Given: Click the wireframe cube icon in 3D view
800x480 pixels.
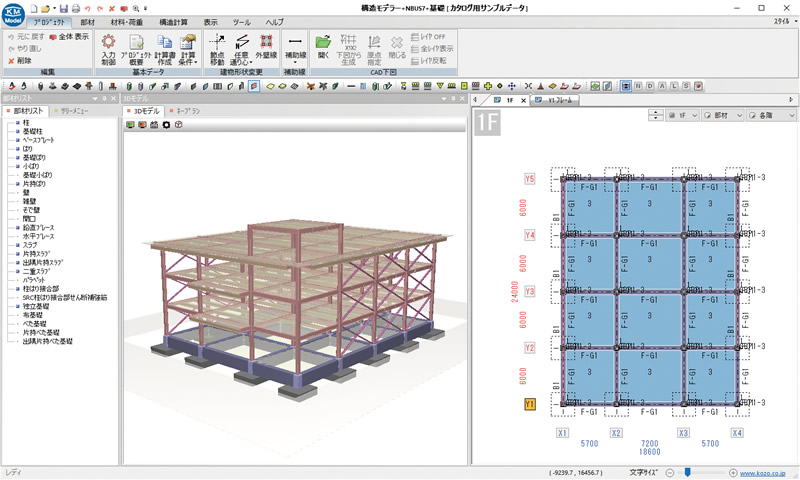Looking at the screenshot, I should [178, 124].
